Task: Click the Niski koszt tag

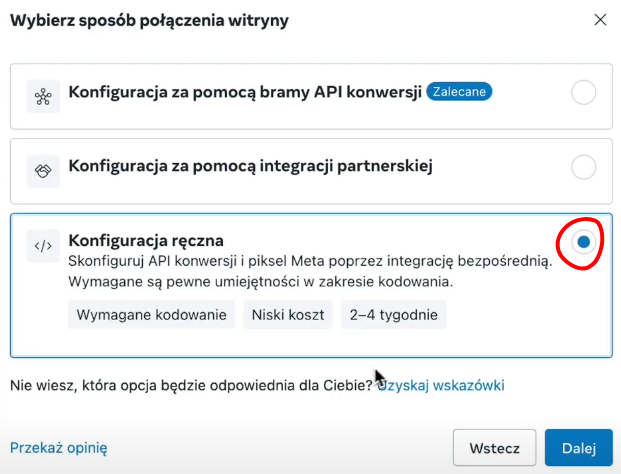Action: [x=288, y=315]
